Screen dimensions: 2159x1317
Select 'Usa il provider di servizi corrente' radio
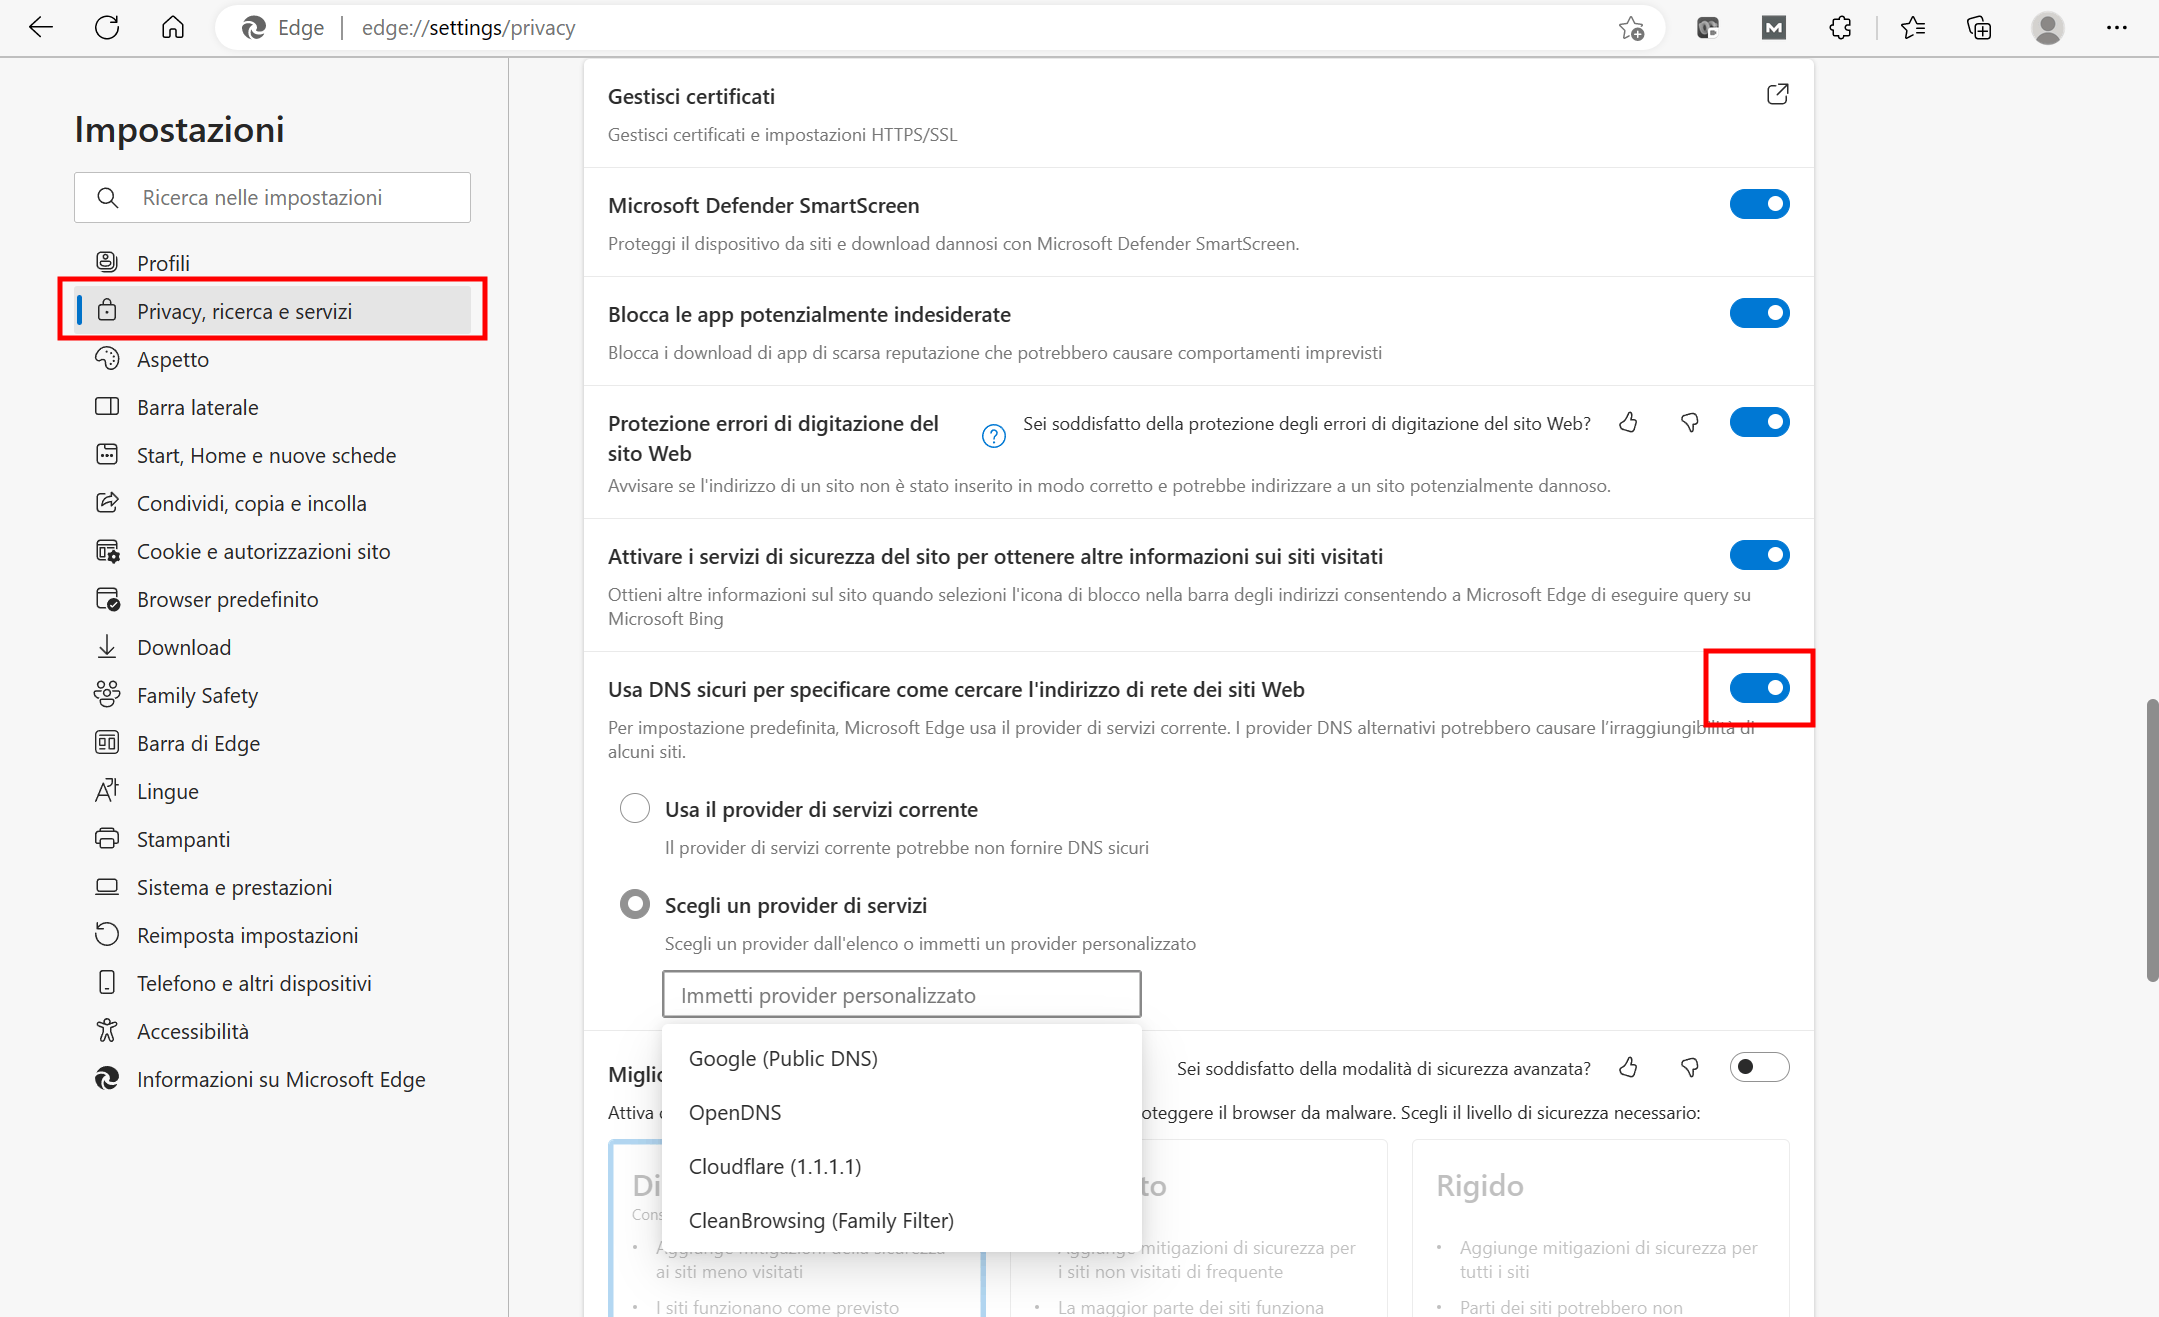pyautogui.click(x=635, y=808)
